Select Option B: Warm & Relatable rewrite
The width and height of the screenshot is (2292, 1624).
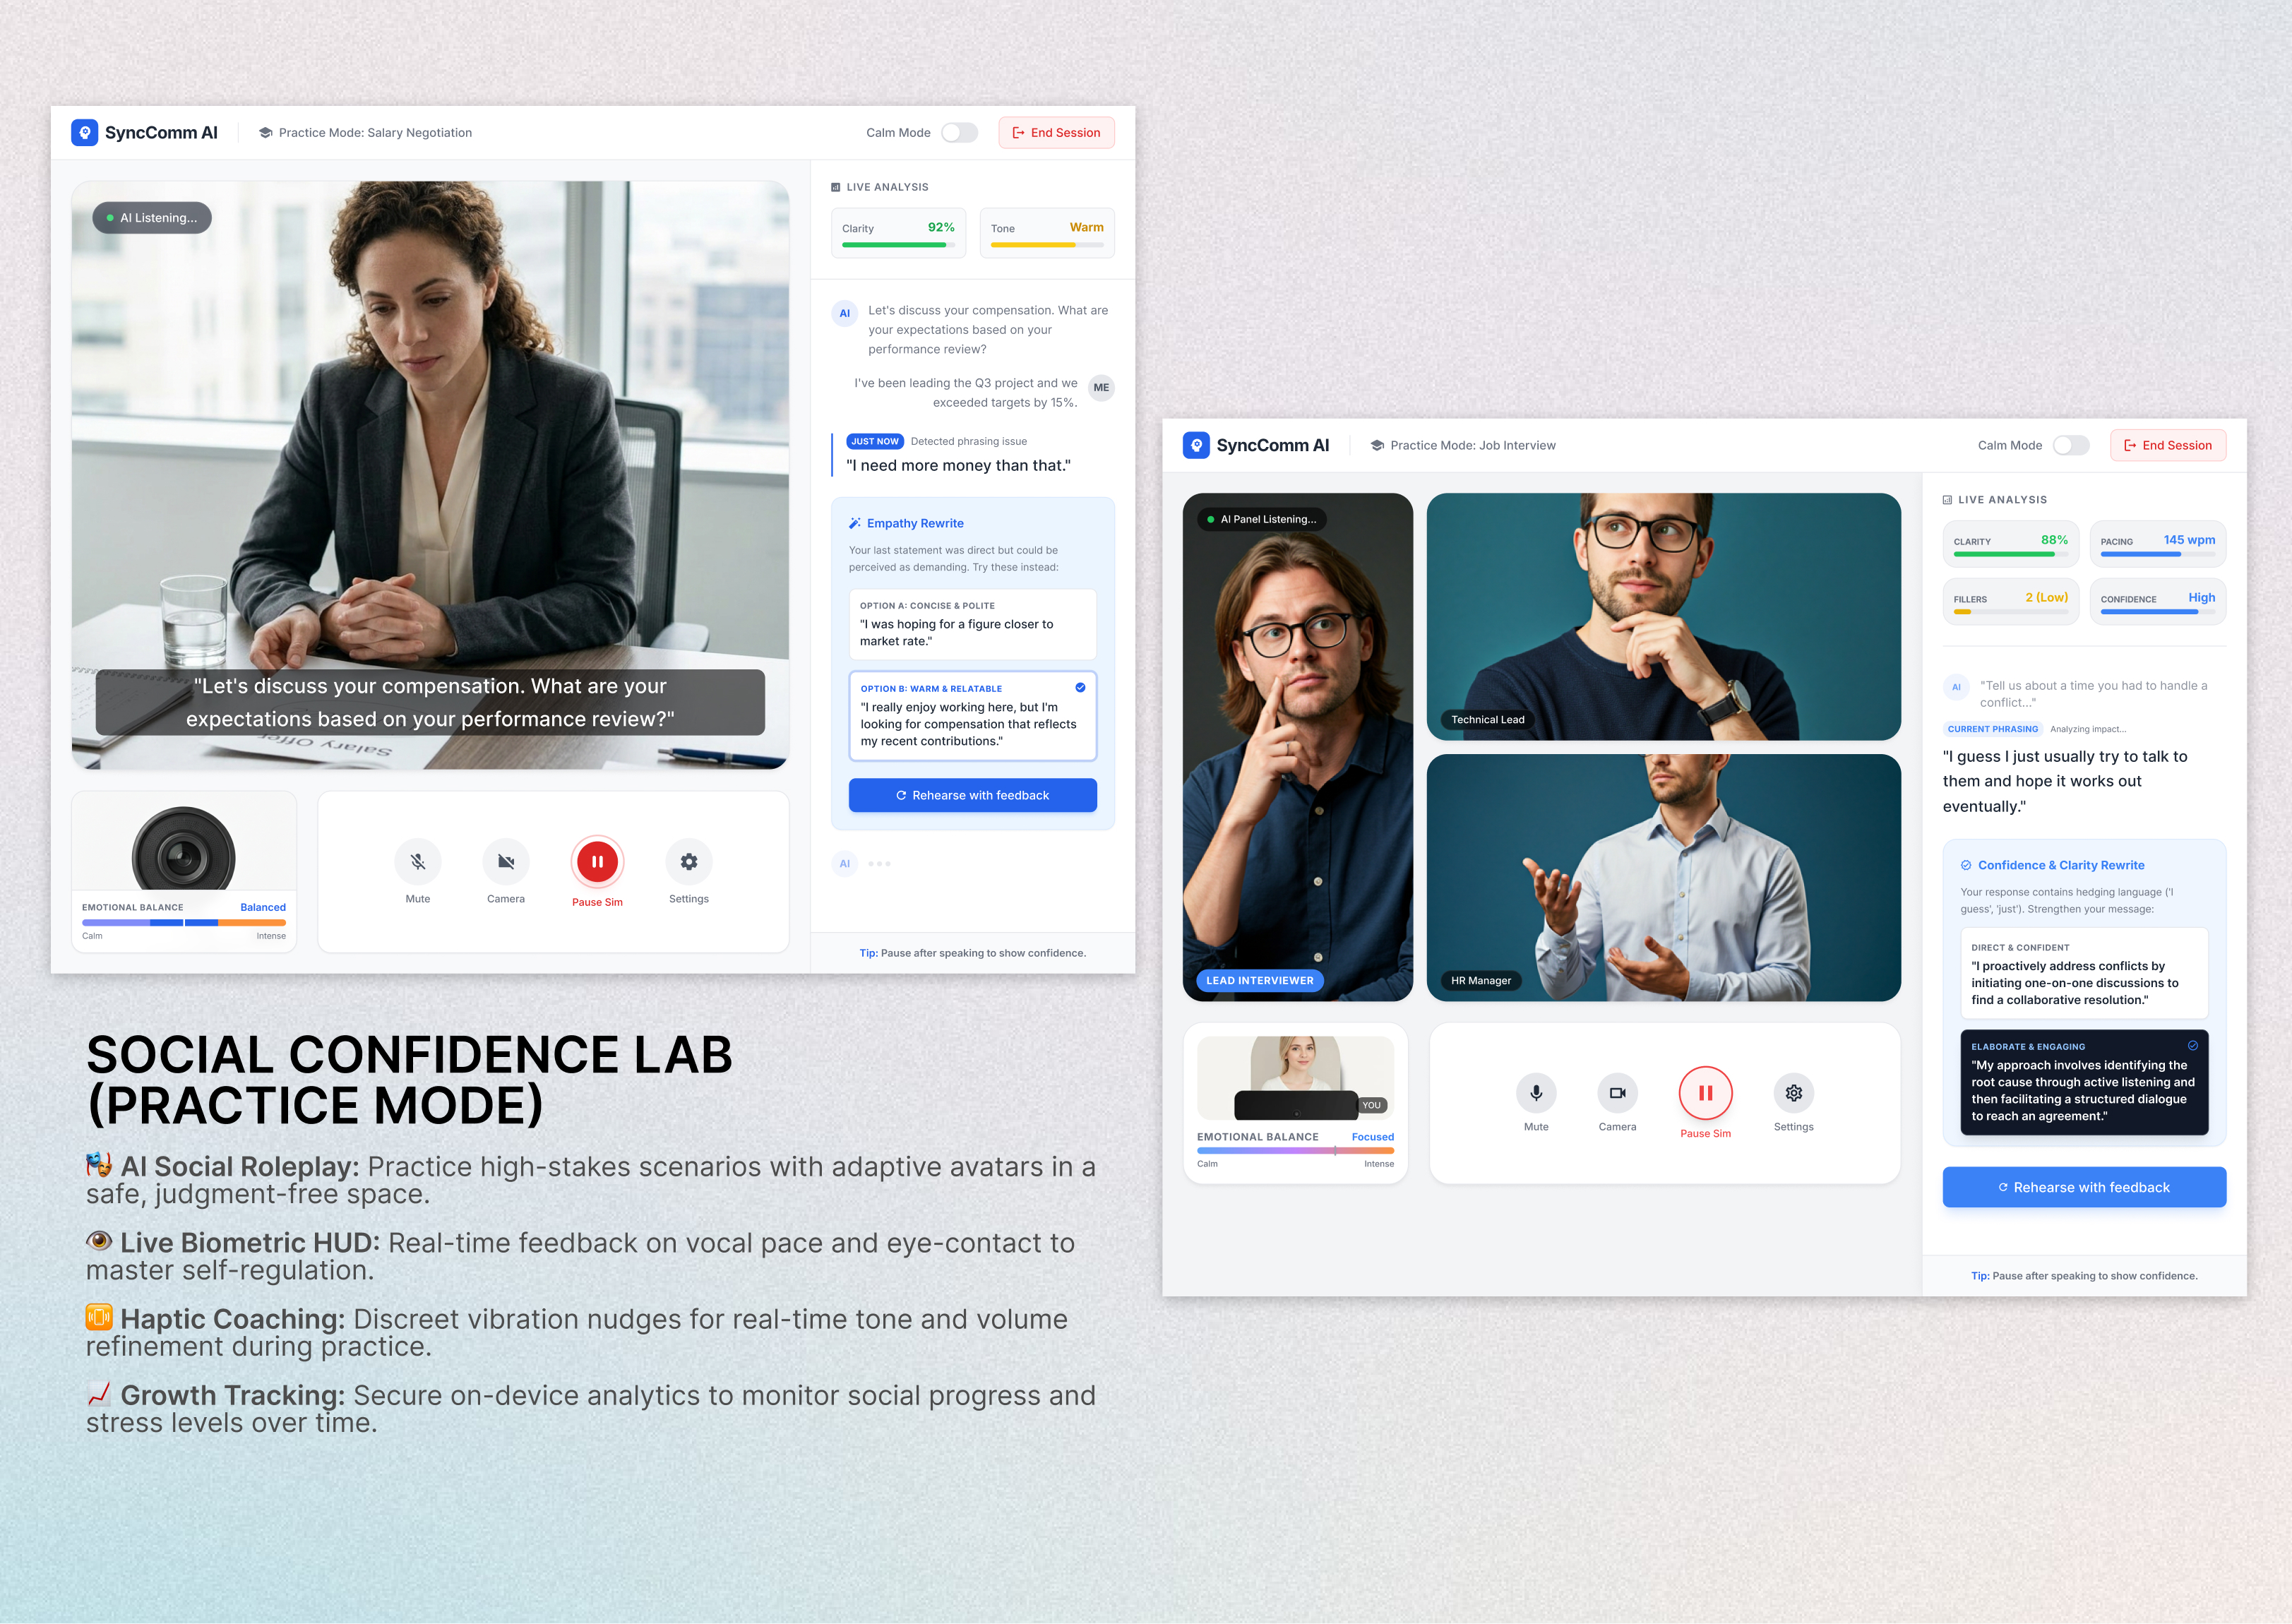coord(972,716)
